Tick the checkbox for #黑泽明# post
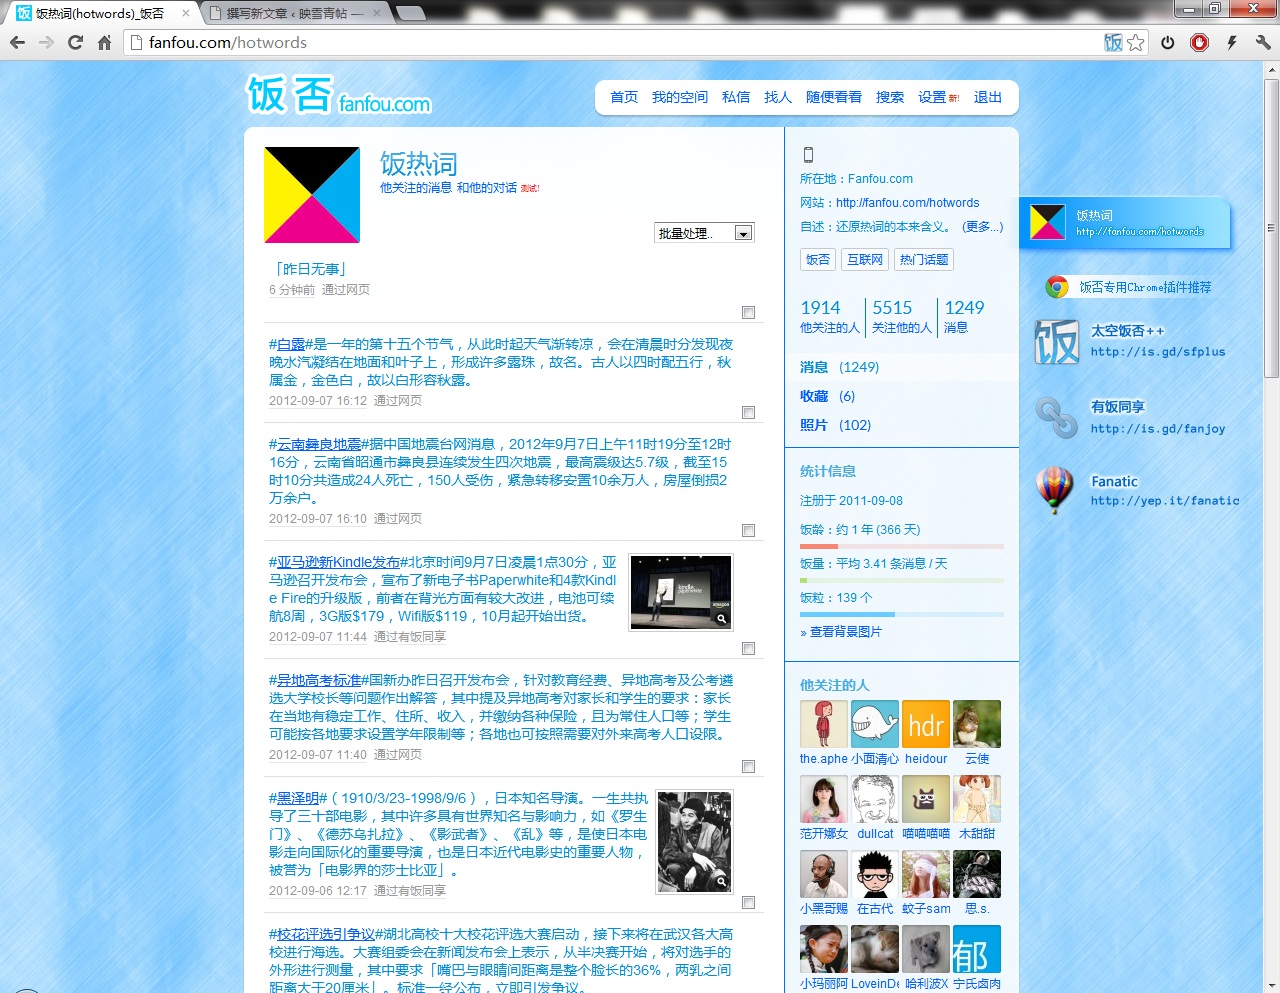Viewport: 1280px width, 993px height. [748, 903]
